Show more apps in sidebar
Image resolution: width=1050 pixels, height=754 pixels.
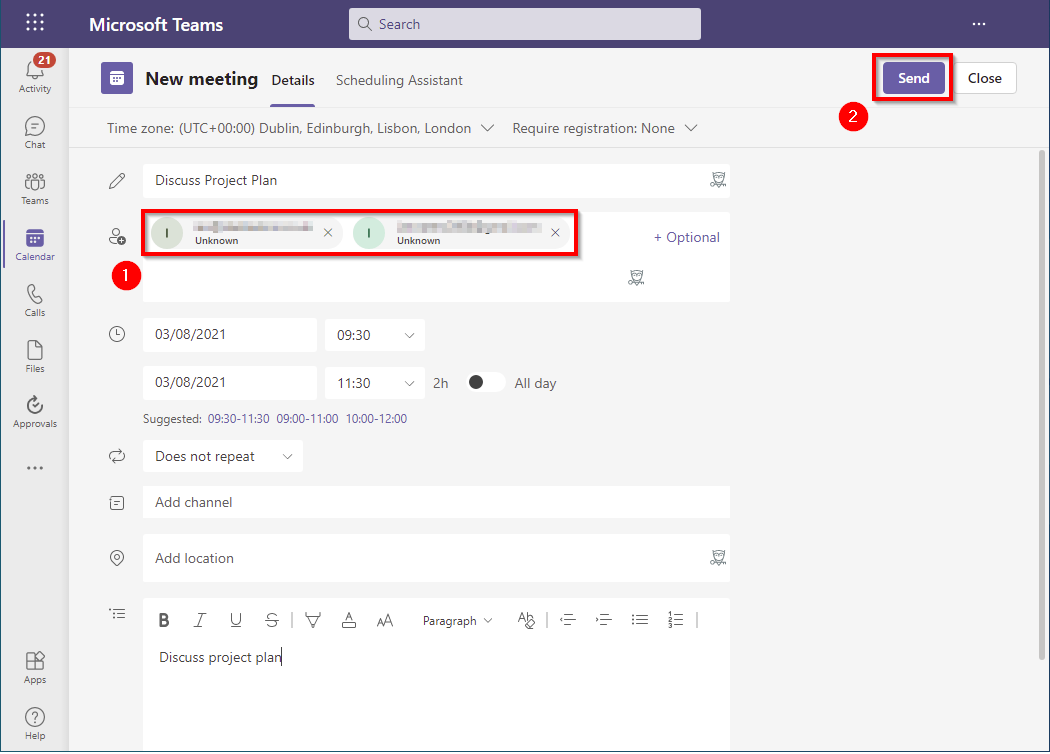point(35,468)
